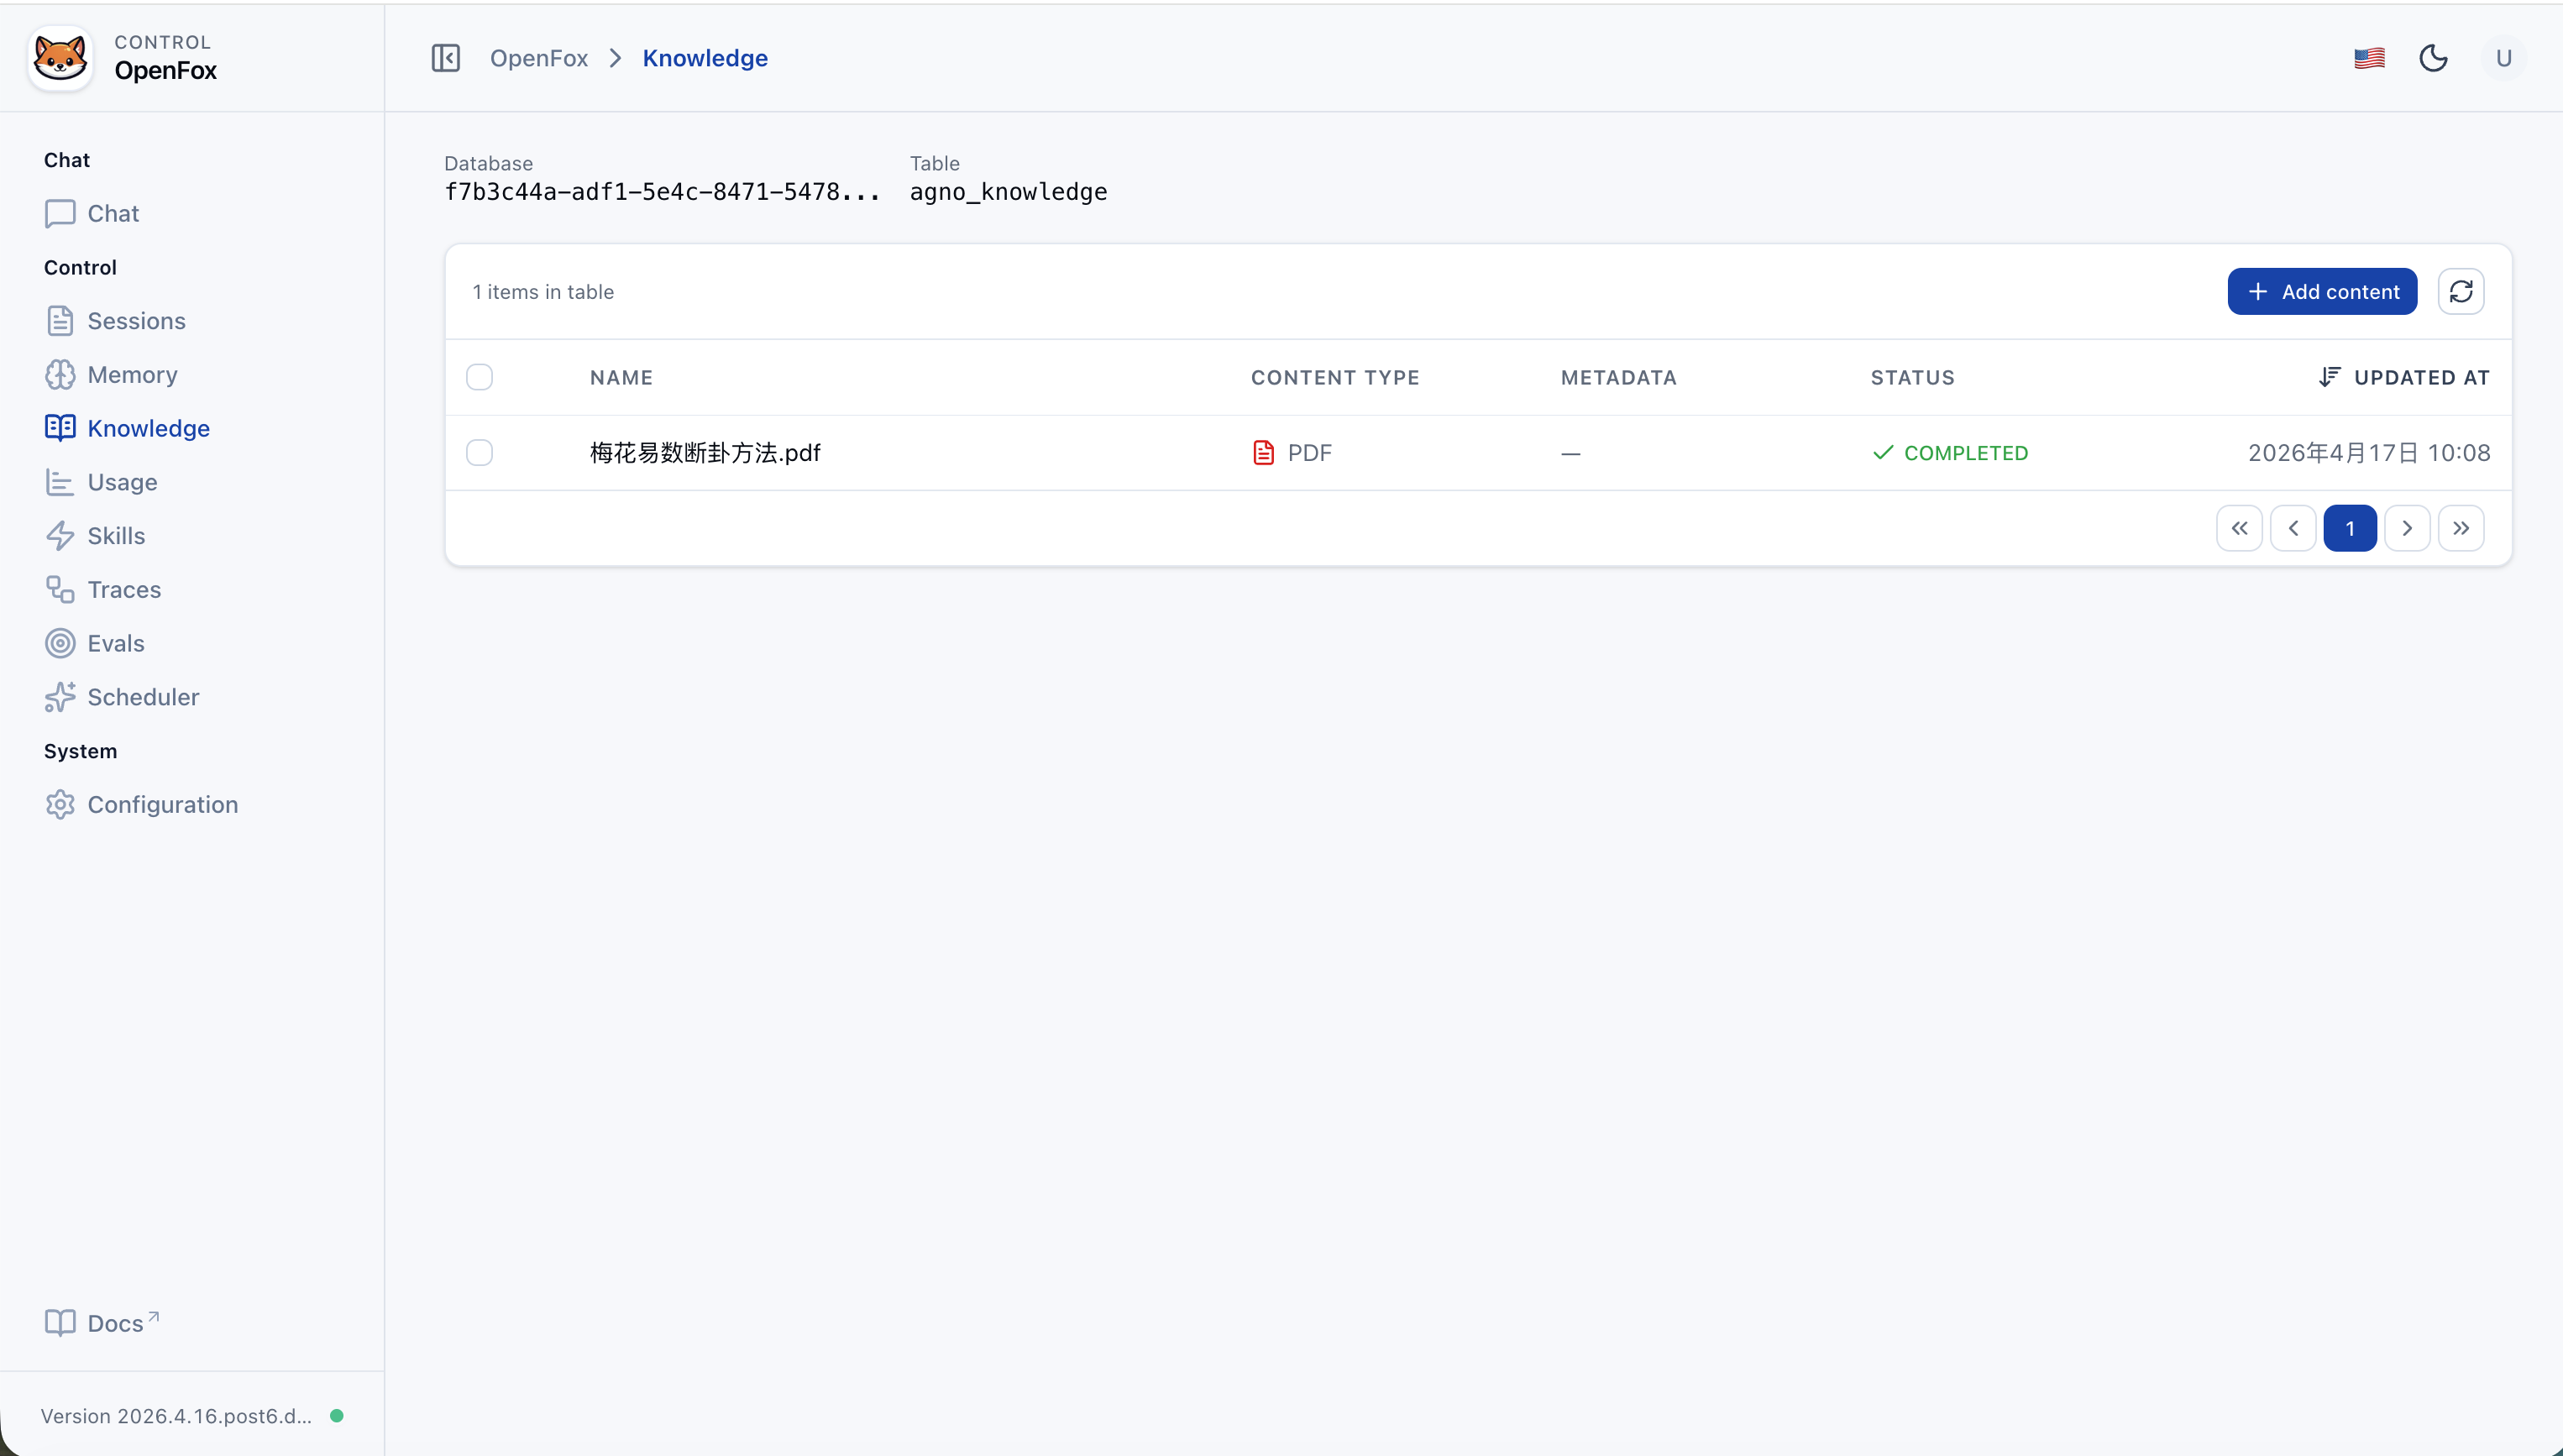Open the Usage section
The height and width of the screenshot is (1456, 2563).
[x=122, y=481]
